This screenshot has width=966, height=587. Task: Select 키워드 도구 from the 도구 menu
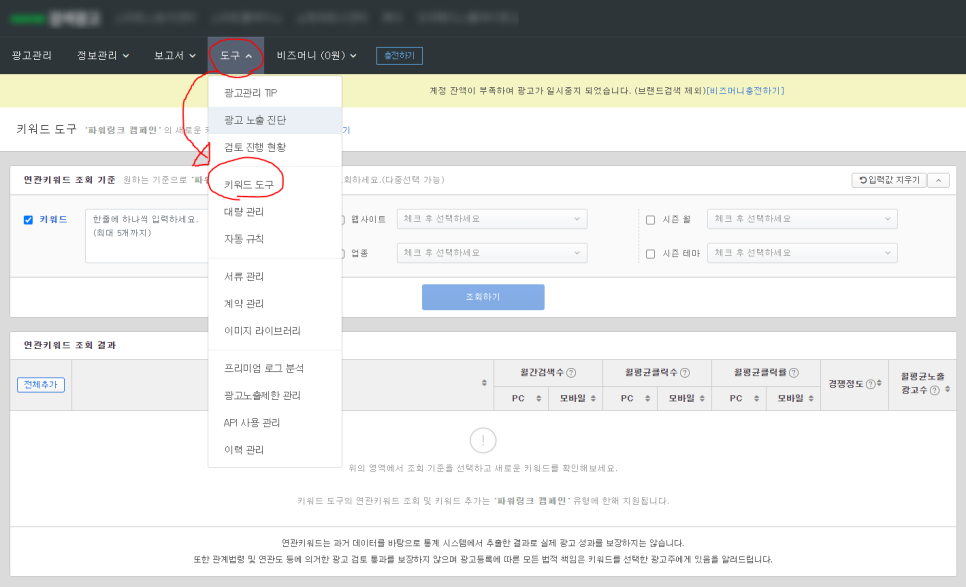pos(248,184)
